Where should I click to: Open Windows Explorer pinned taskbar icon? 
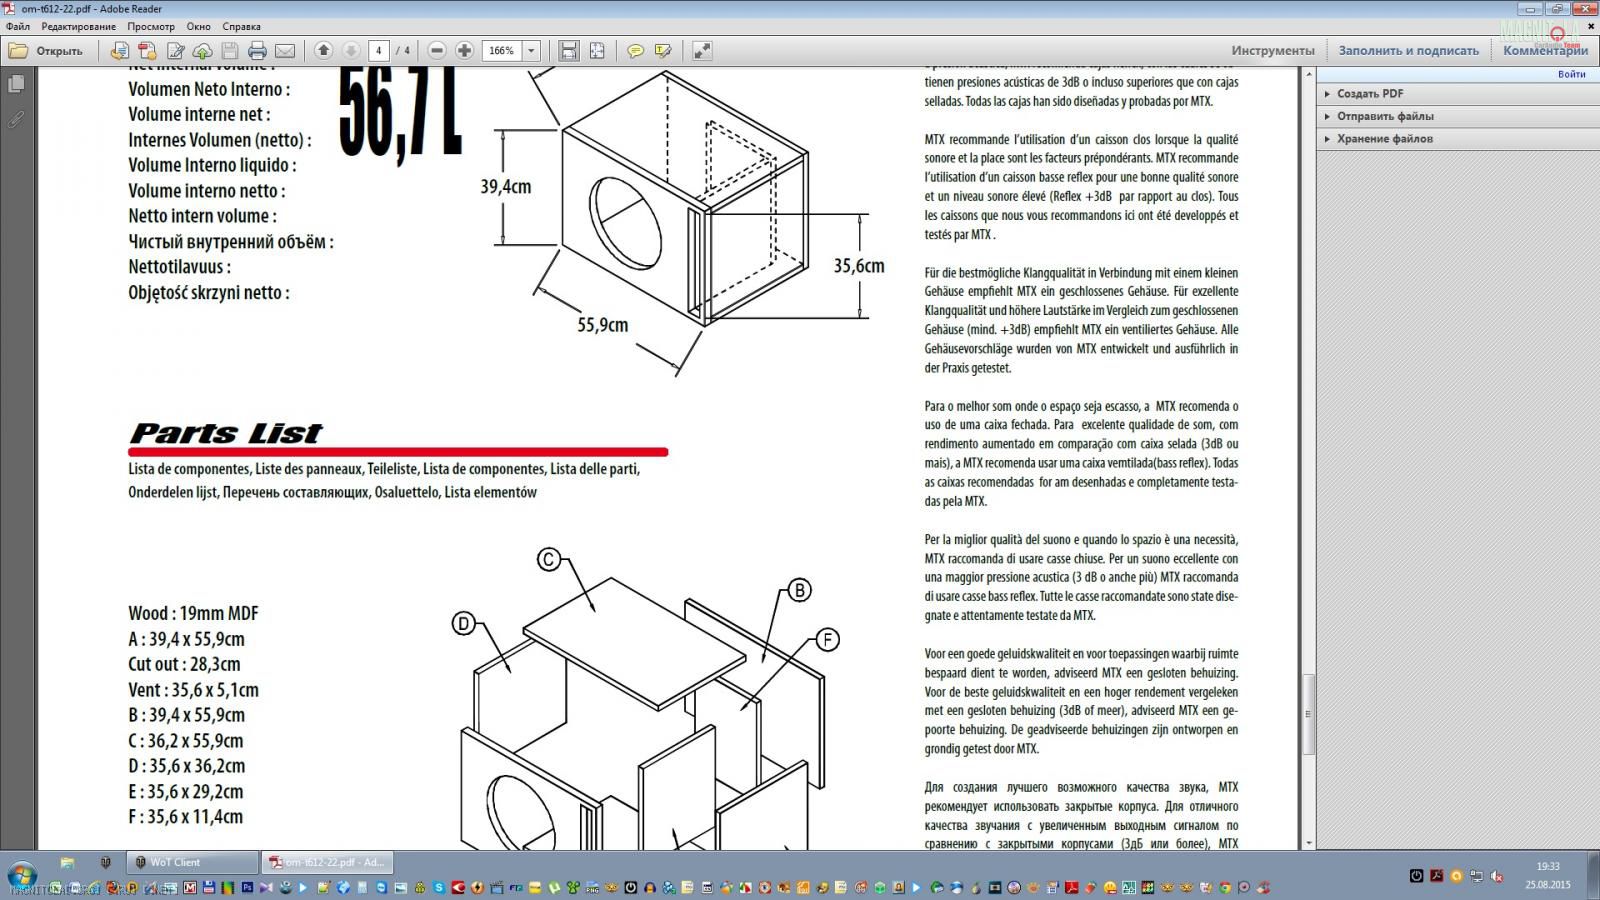(x=67, y=862)
